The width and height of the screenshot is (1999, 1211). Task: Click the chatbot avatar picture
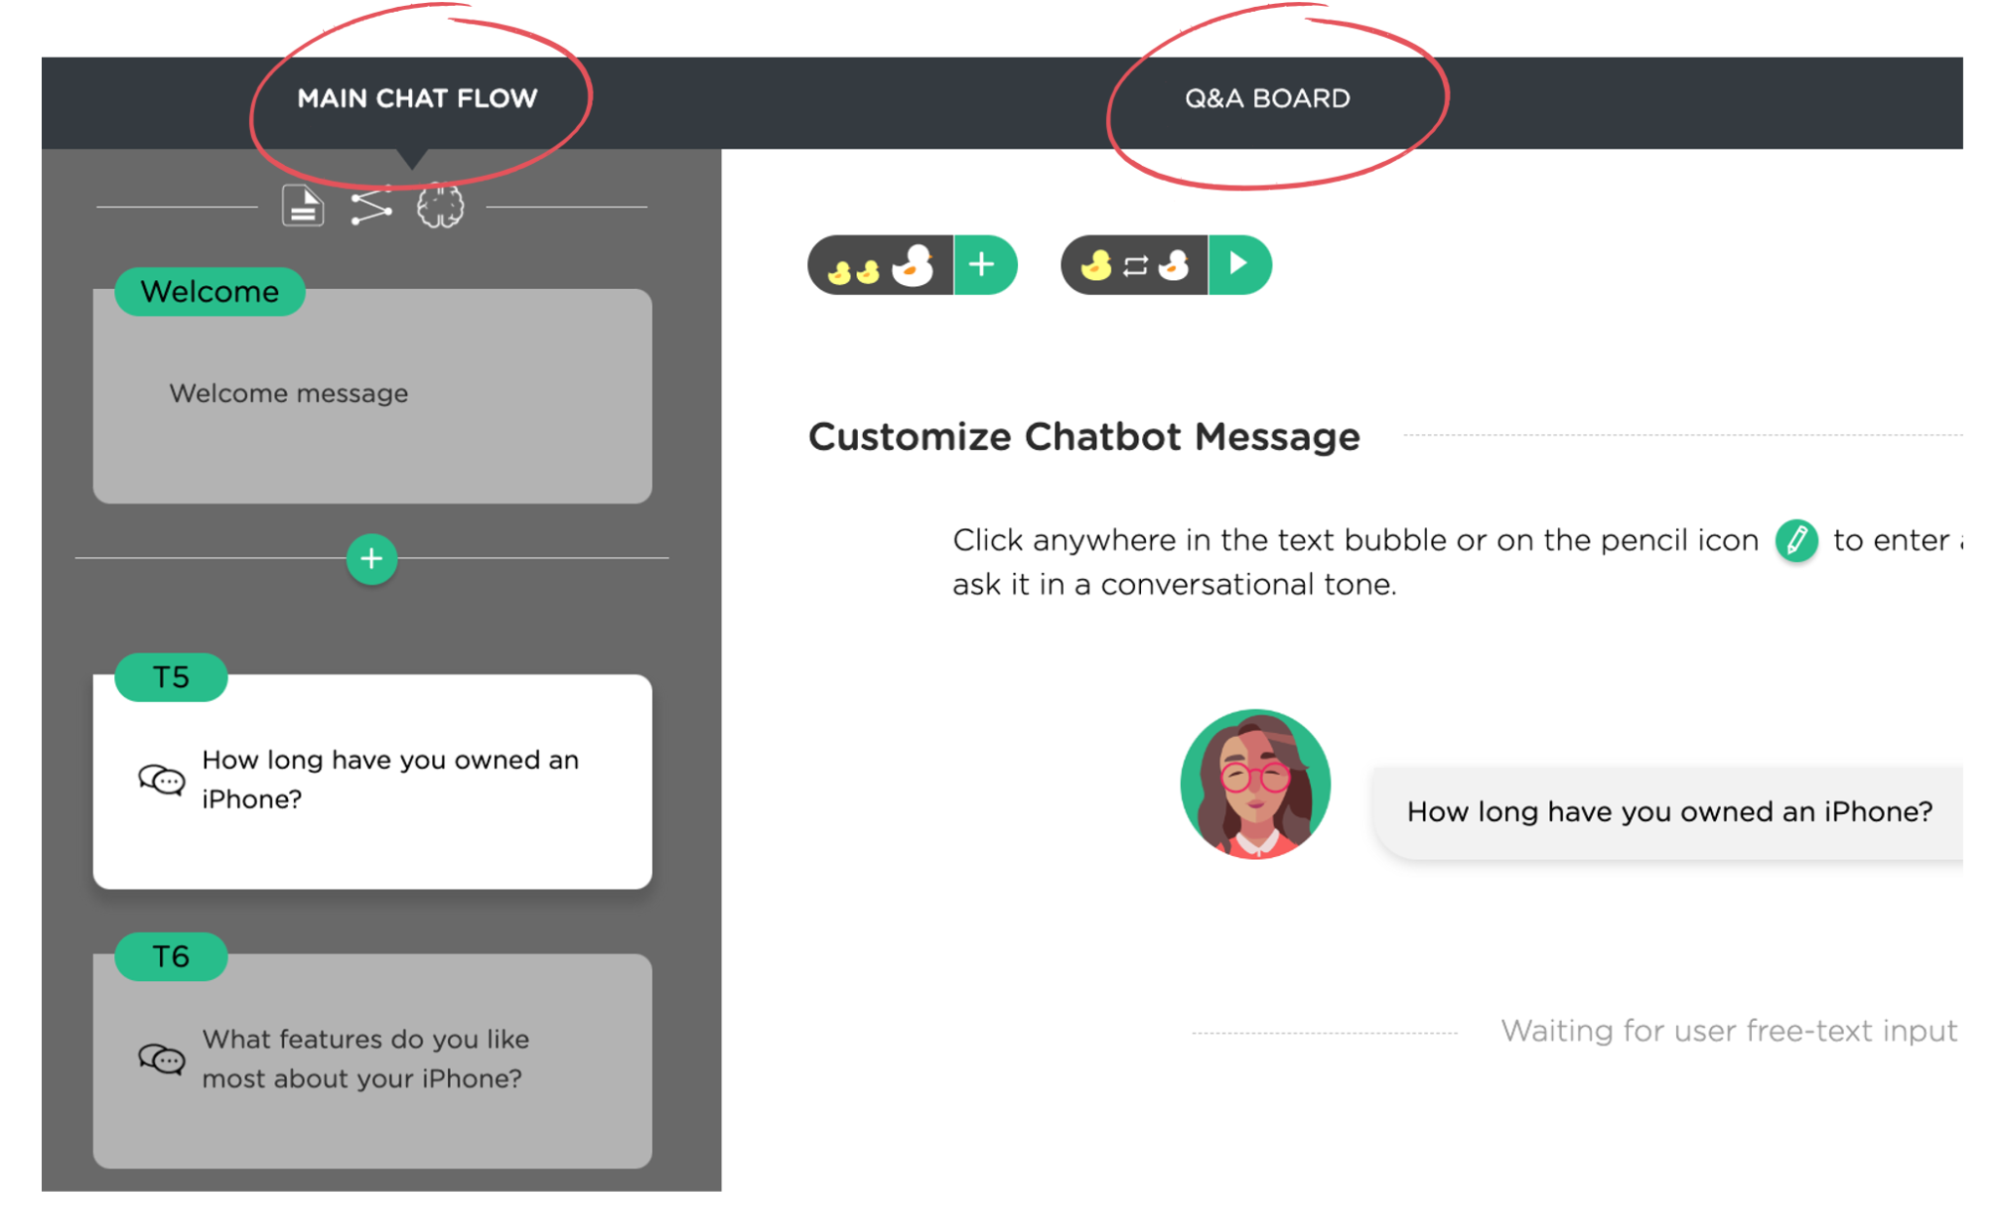pyautogui.click(x=1255, y=784)
